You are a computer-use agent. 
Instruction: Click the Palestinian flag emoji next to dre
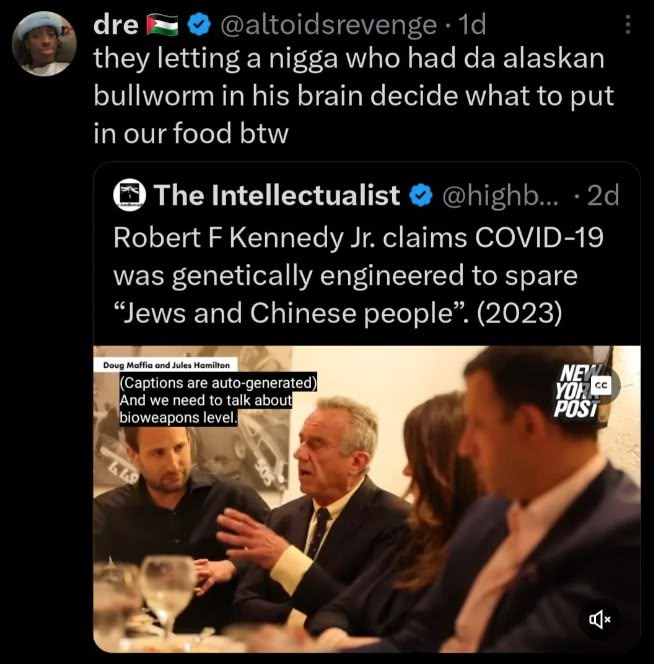pos(162,25)
